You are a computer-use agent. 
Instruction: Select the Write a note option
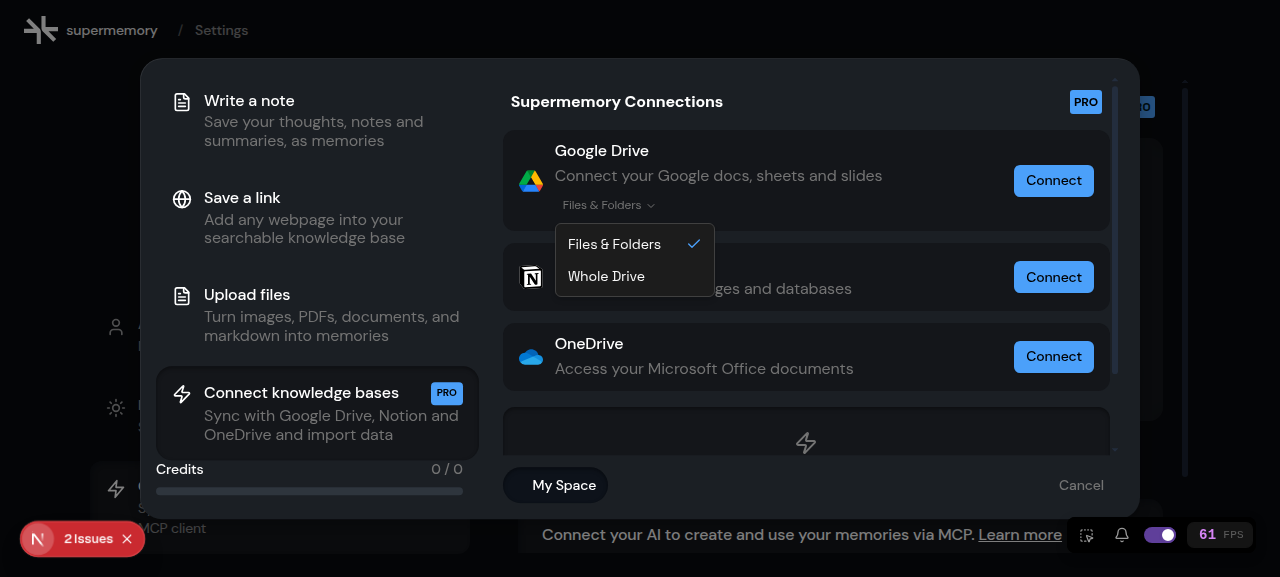tap(317, 121)
